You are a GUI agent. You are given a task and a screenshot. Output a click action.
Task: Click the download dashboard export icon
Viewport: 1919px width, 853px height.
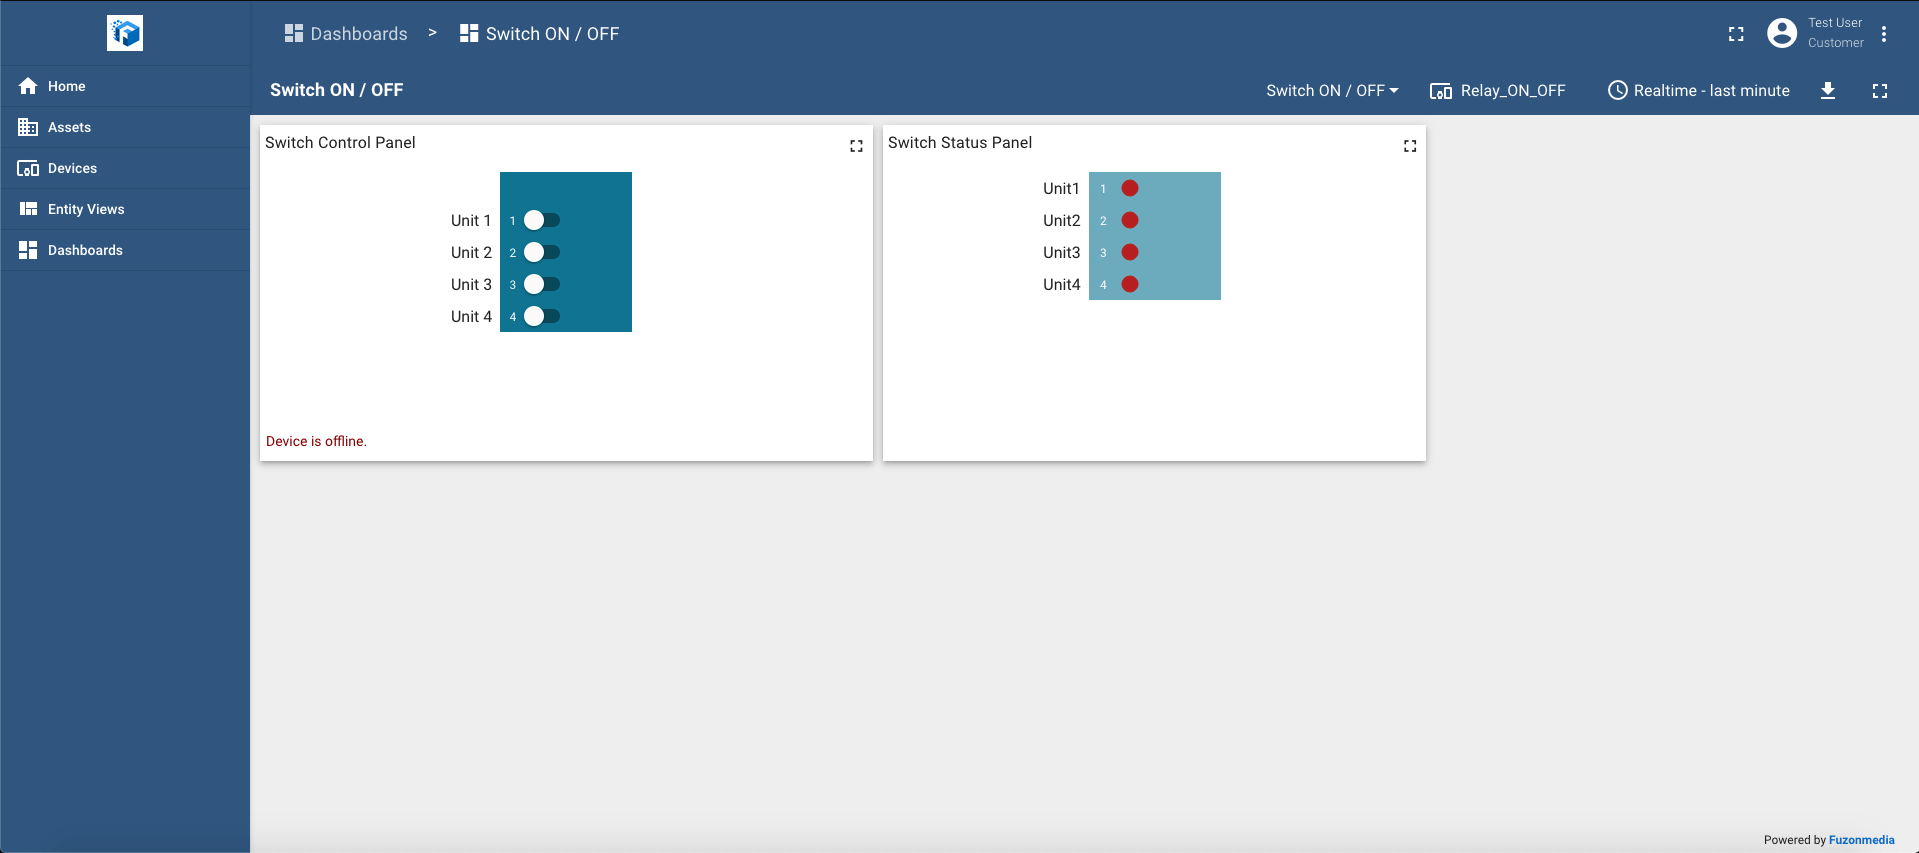point(1828,91)
